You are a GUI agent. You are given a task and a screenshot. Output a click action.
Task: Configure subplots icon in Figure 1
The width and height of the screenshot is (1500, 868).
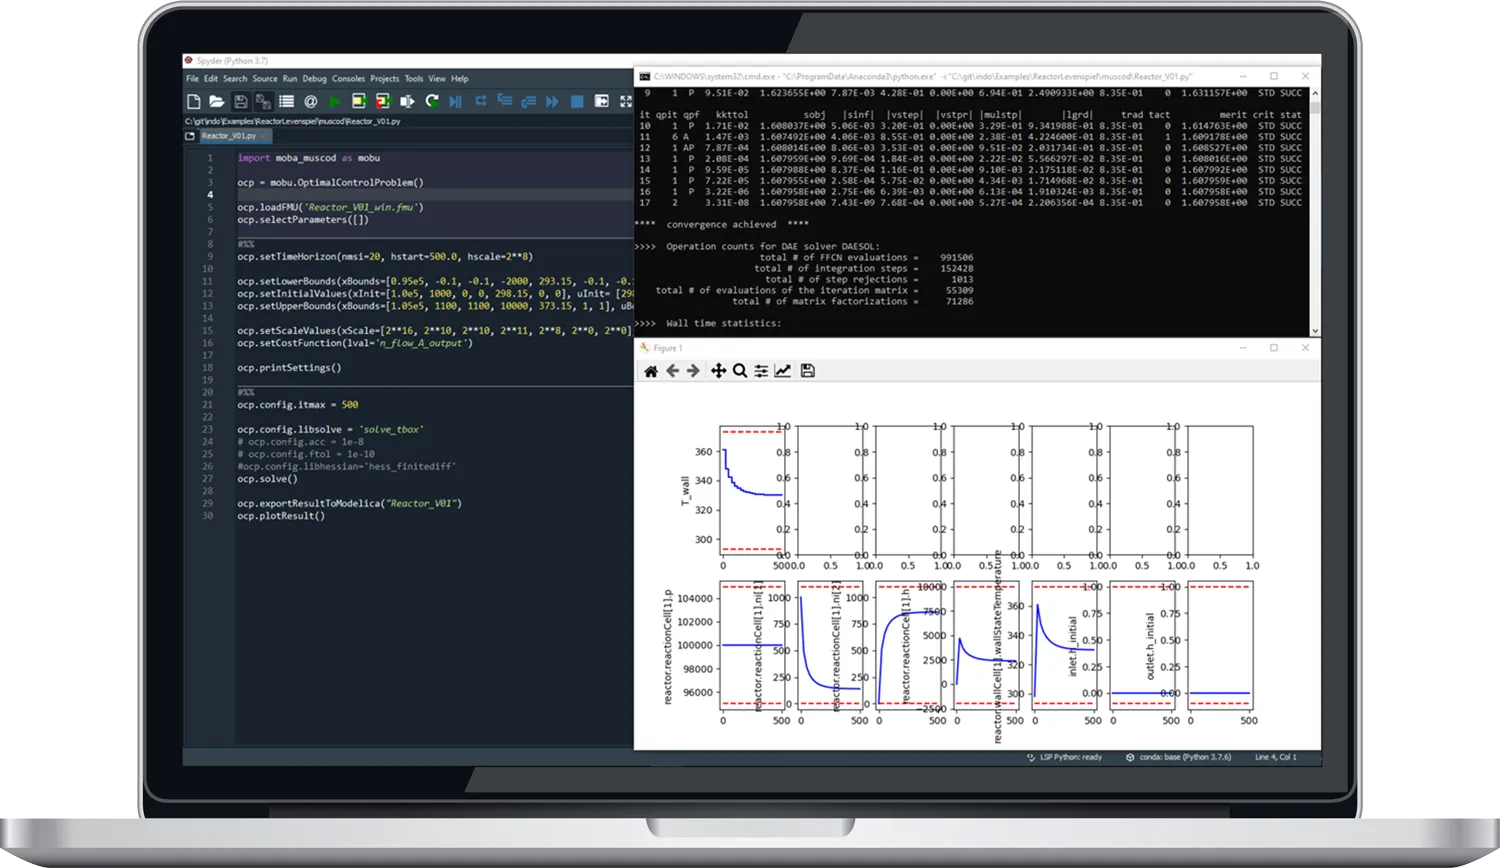pyautogui.click(x=761, y=371)
